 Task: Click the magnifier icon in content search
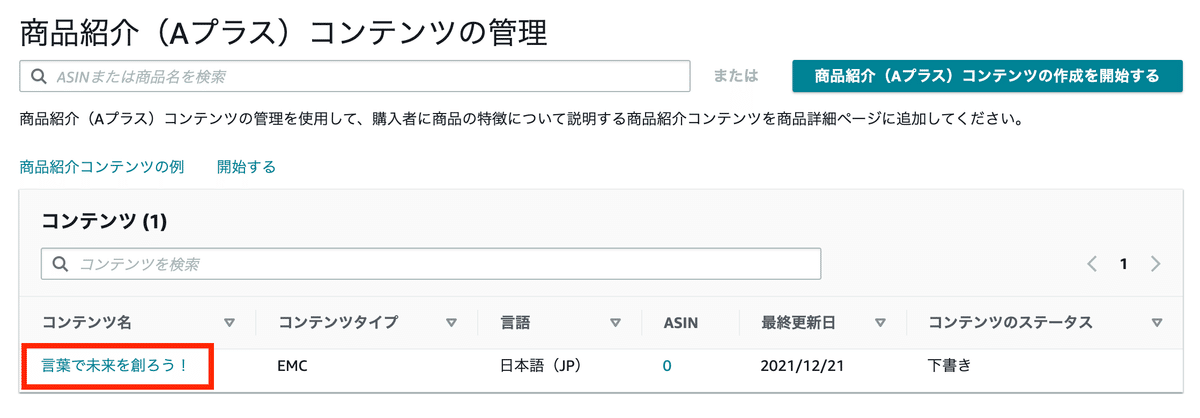60,264
